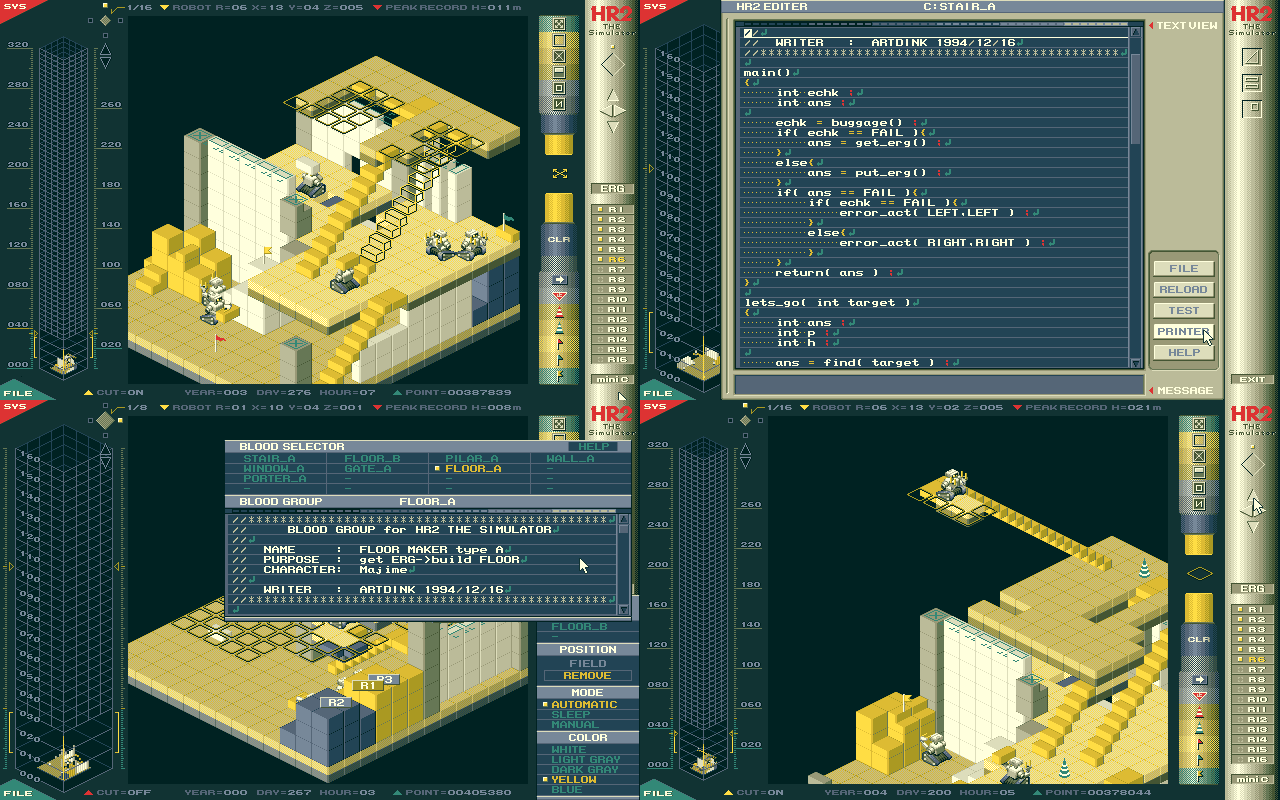1280x800 pixels.
Task: Click the left rotation arrow in top-left view
Action: [x=604, y=111]
